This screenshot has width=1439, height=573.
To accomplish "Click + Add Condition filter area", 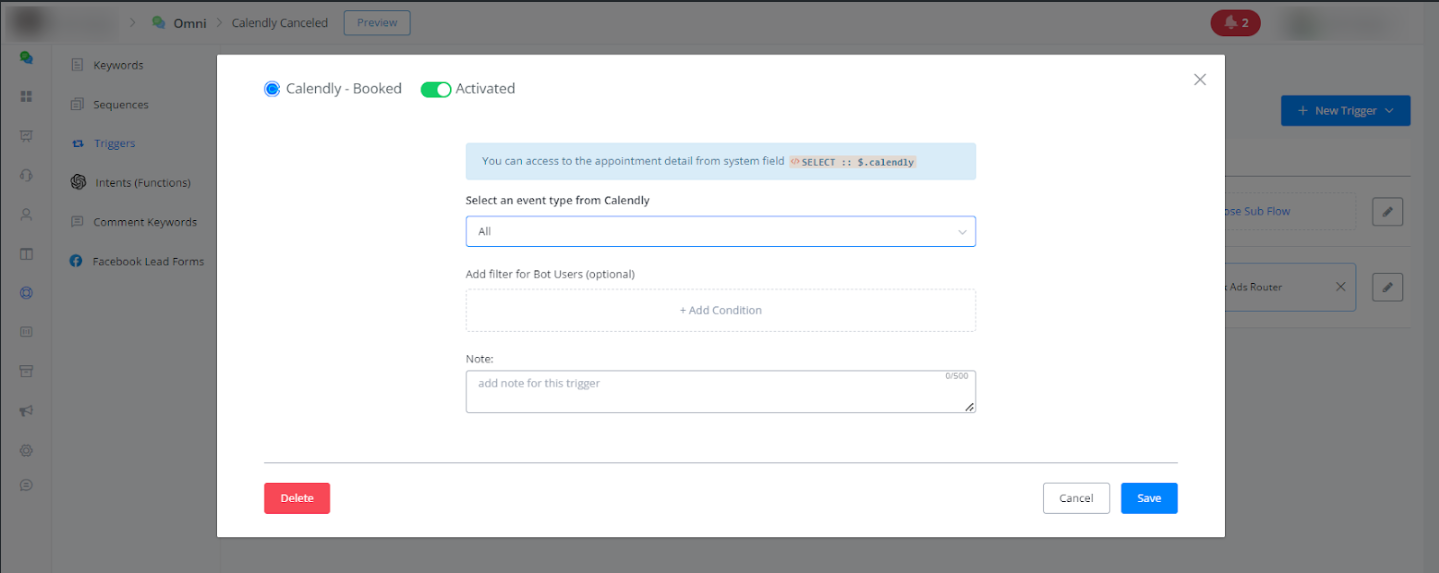I will click(720, 310).
